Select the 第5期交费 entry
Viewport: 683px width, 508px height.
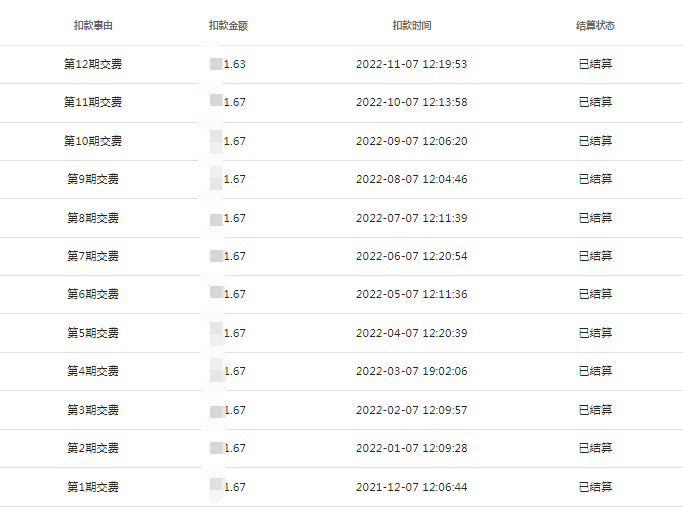coord(93,333)
